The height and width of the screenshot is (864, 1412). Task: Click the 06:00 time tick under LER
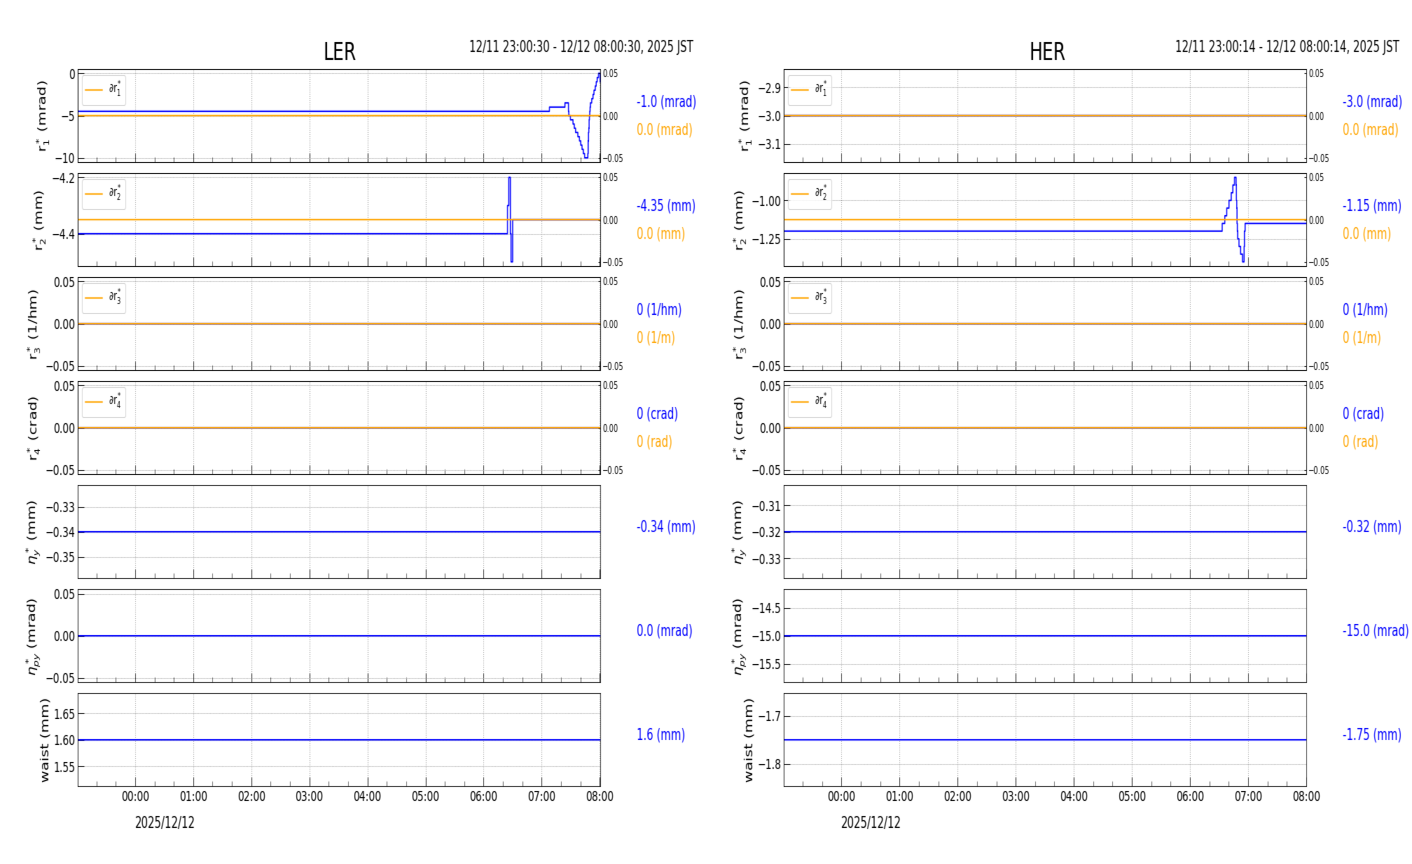[484, 797]
